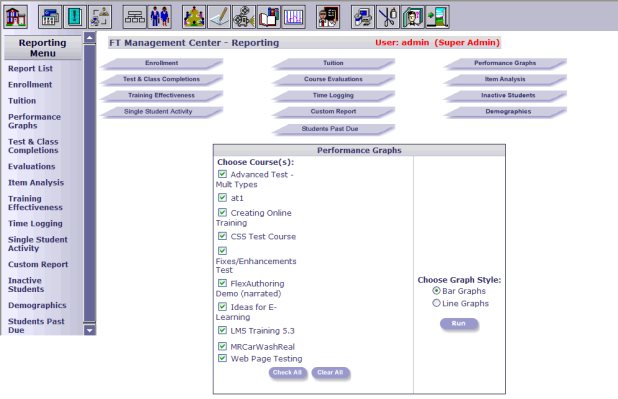This screenshot has height=399, width=618.
Task: Toggle the Creating Online Training checkbox
Action: (x=222, y=213)
